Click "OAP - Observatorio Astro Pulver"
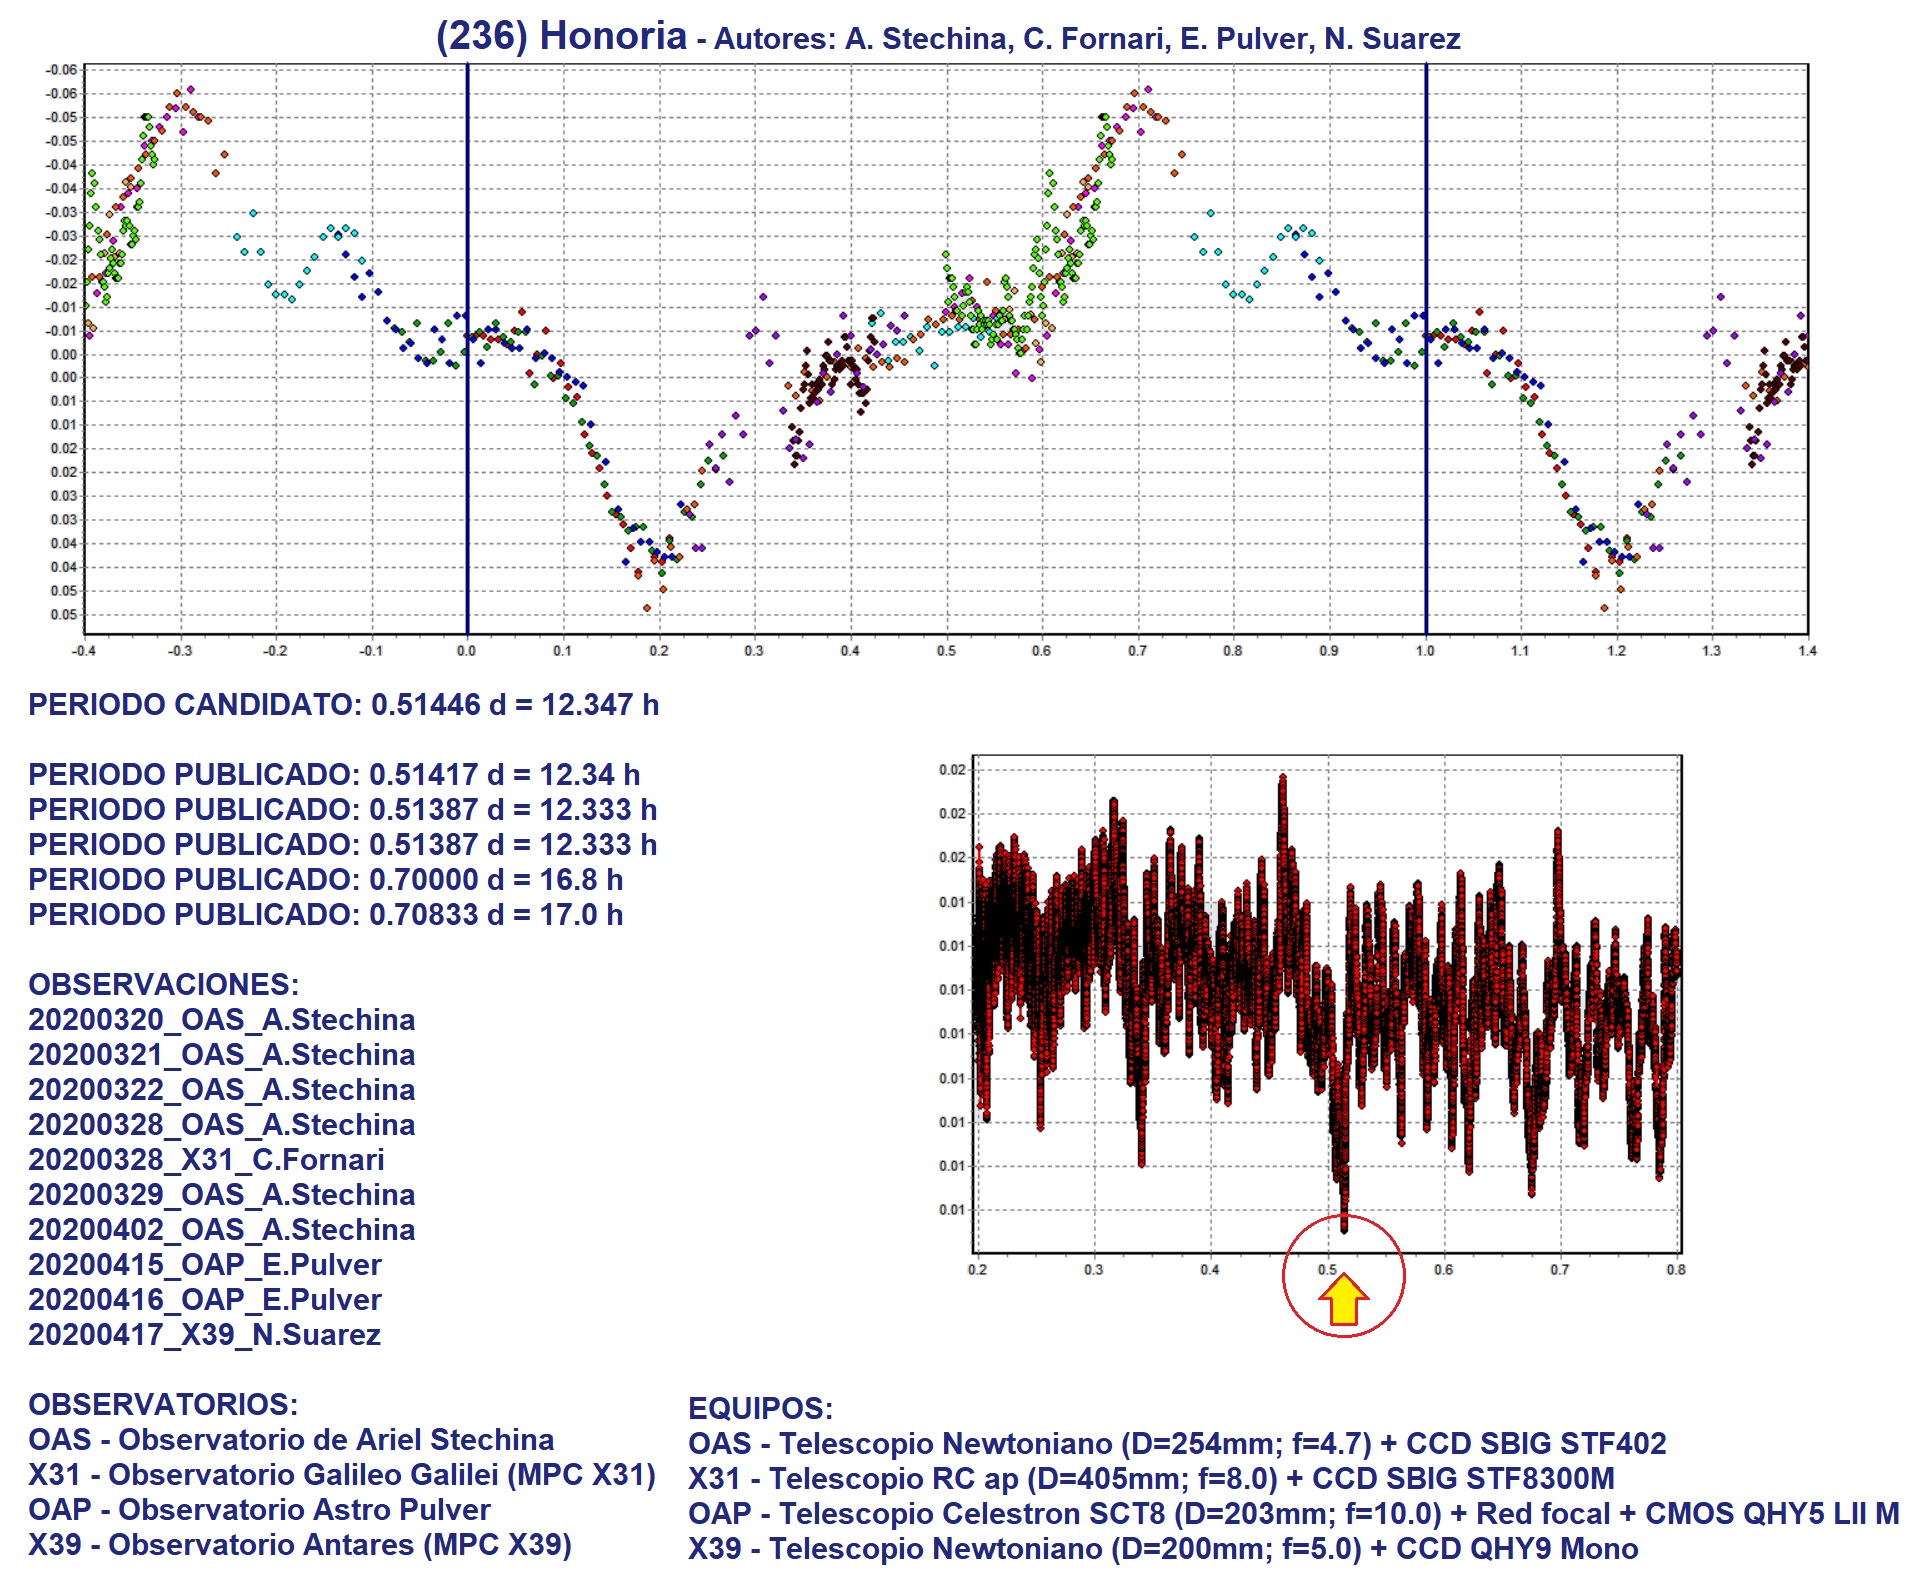This screenshot has height=1585, width=1925. [259, 1510]
